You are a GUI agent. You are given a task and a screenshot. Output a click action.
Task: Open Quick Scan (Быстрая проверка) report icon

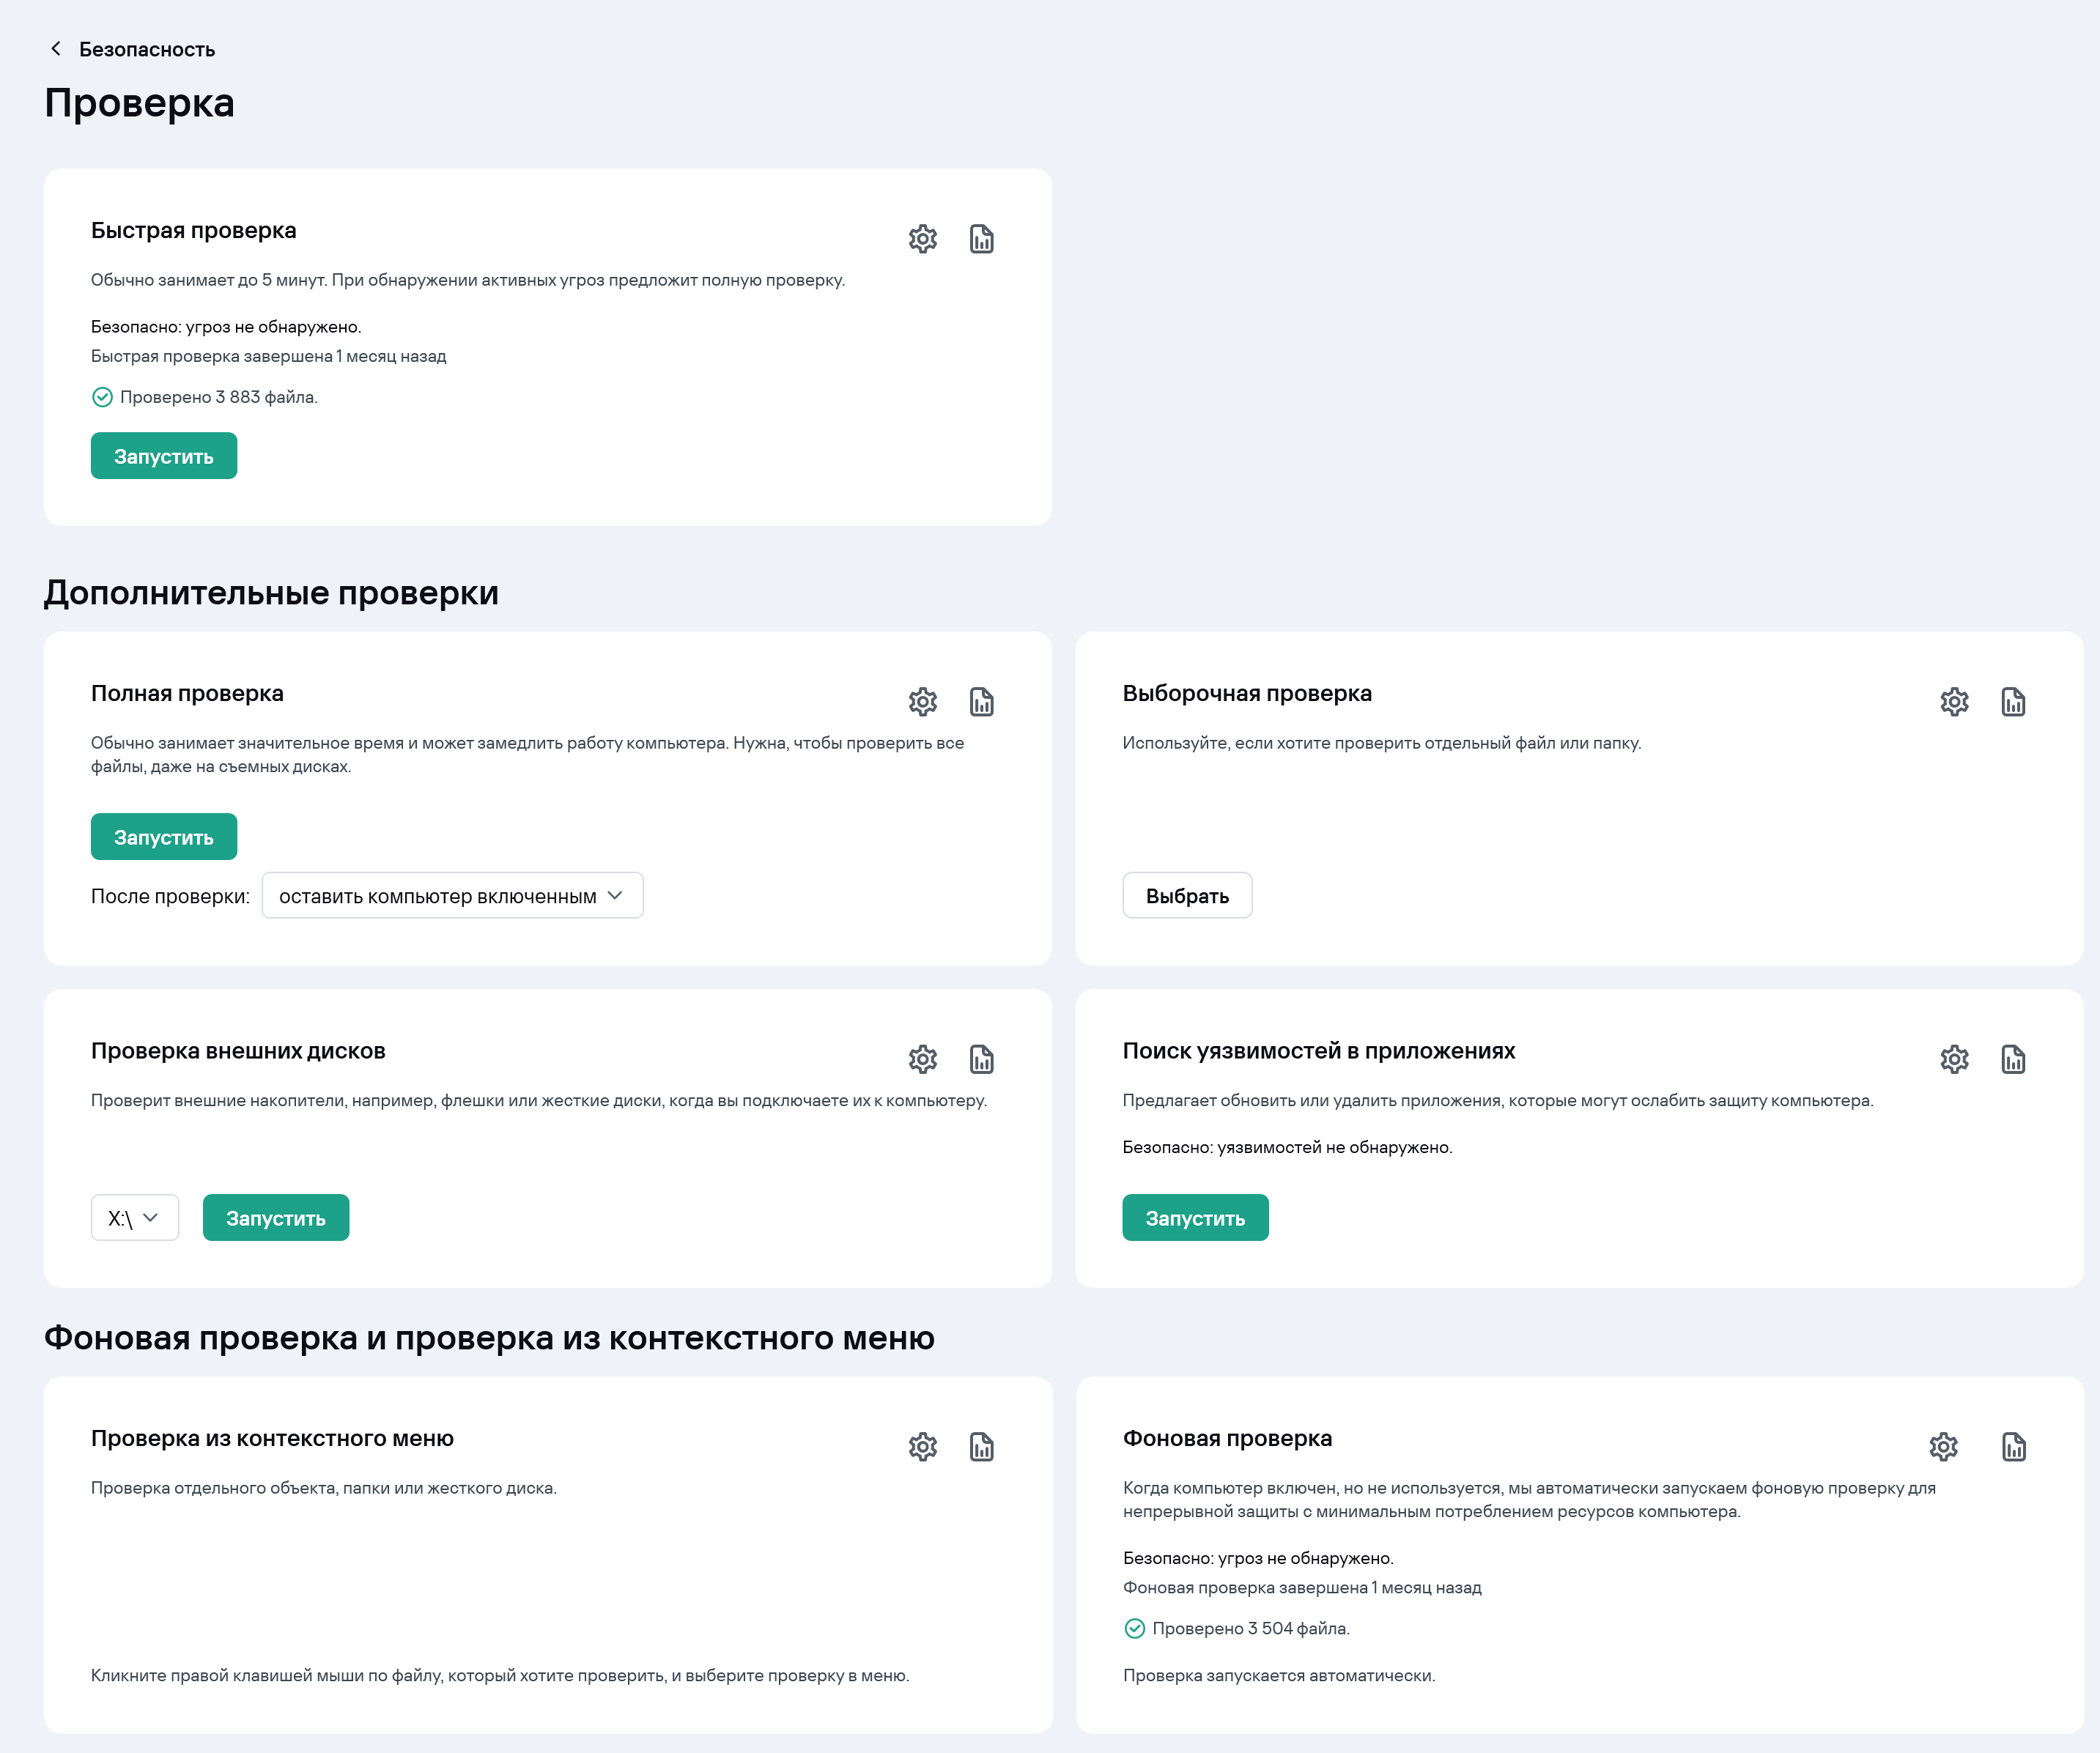click(x=981, y=239)
